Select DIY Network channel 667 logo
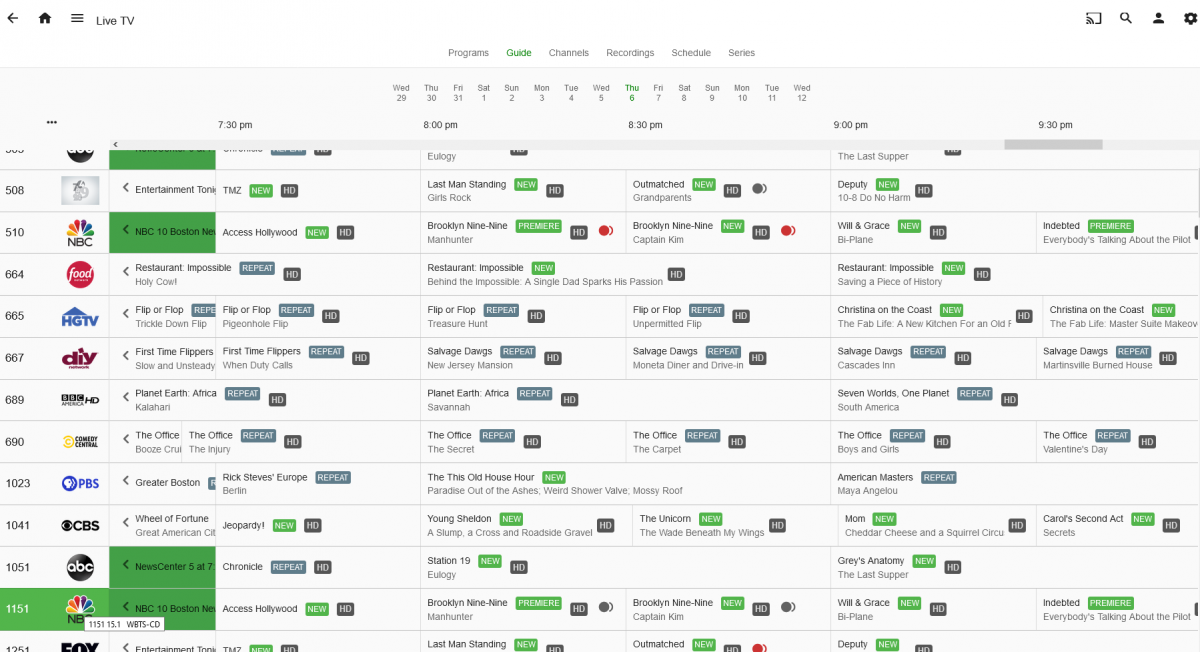This screenshot has height=652, width=1200. pyautogui.click(x=80, y=358)
